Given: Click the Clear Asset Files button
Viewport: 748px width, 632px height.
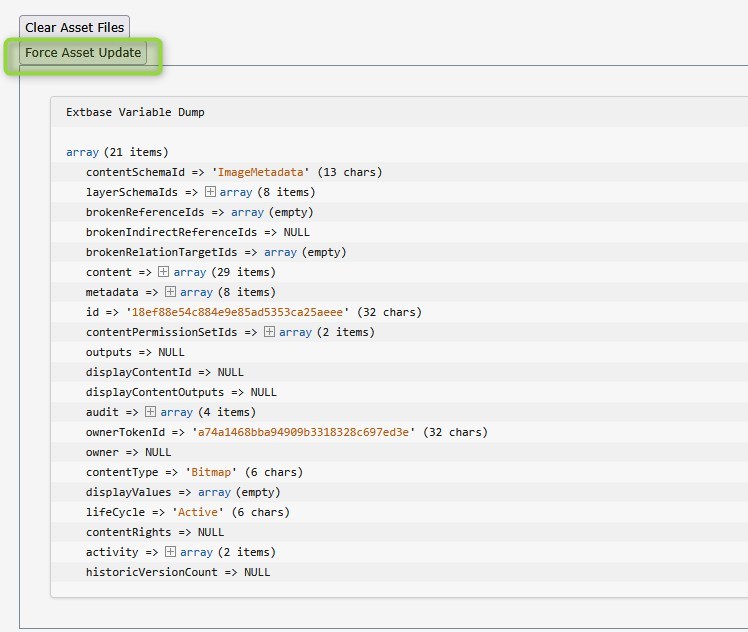Looking at the screenshot, I should click(x=74, y=27).
